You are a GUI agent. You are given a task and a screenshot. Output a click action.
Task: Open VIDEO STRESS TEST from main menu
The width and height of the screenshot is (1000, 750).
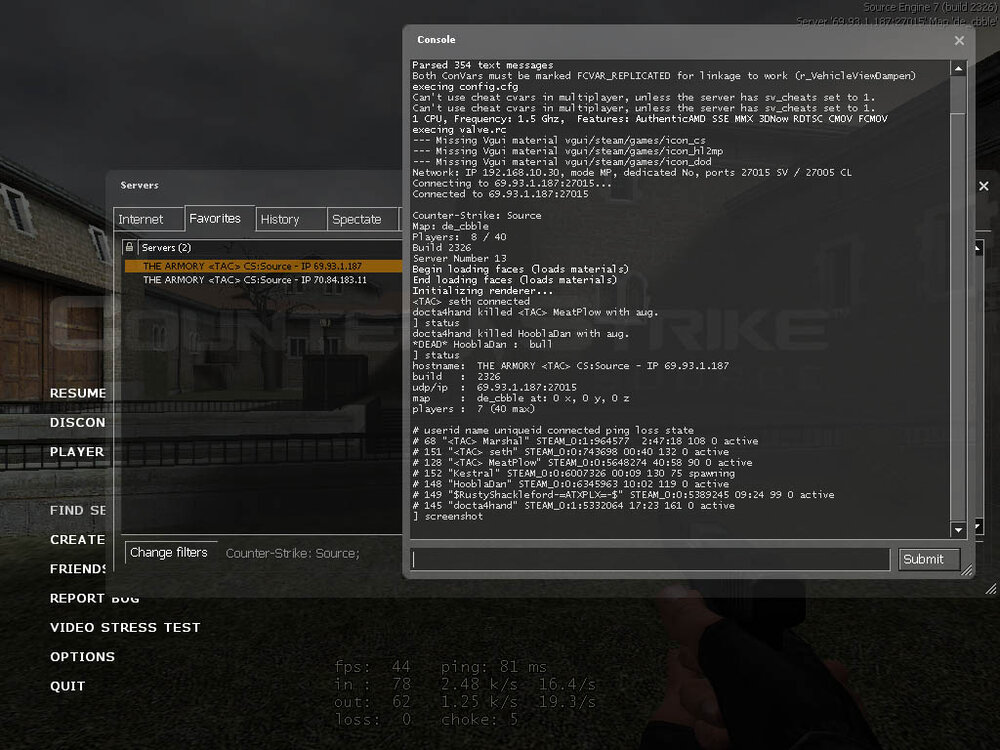click(x=125, y=628)
